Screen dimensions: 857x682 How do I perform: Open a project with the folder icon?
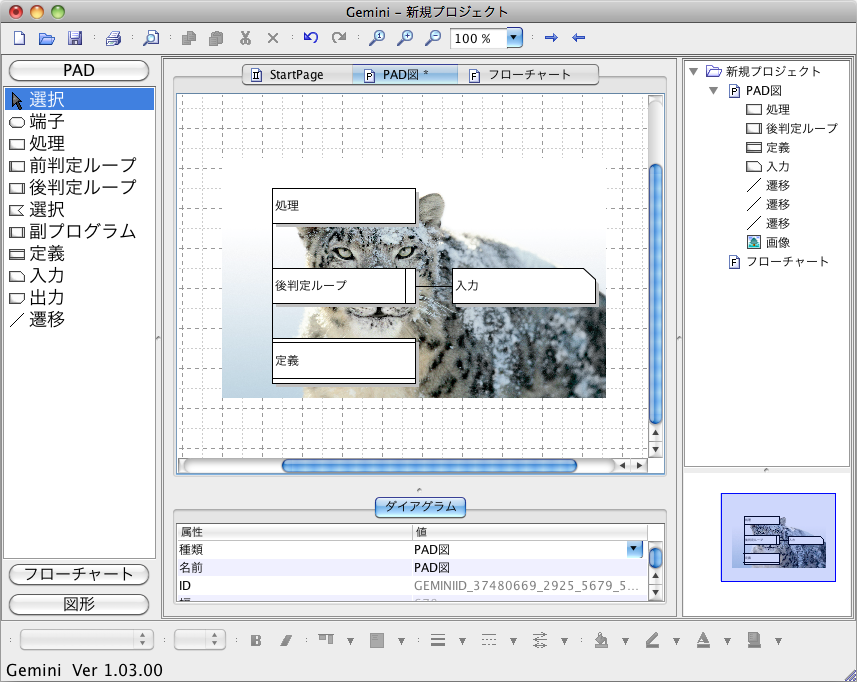point(47,38)
